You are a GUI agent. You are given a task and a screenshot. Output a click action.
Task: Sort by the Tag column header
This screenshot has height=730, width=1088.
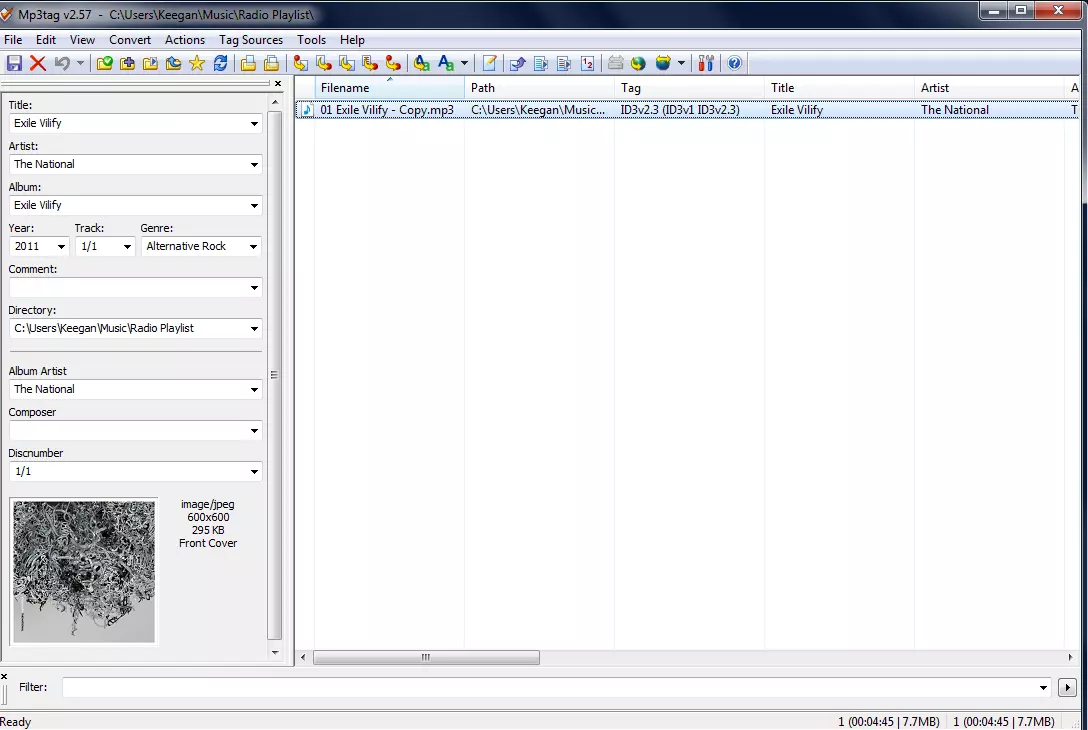click(x=689, y=87)
